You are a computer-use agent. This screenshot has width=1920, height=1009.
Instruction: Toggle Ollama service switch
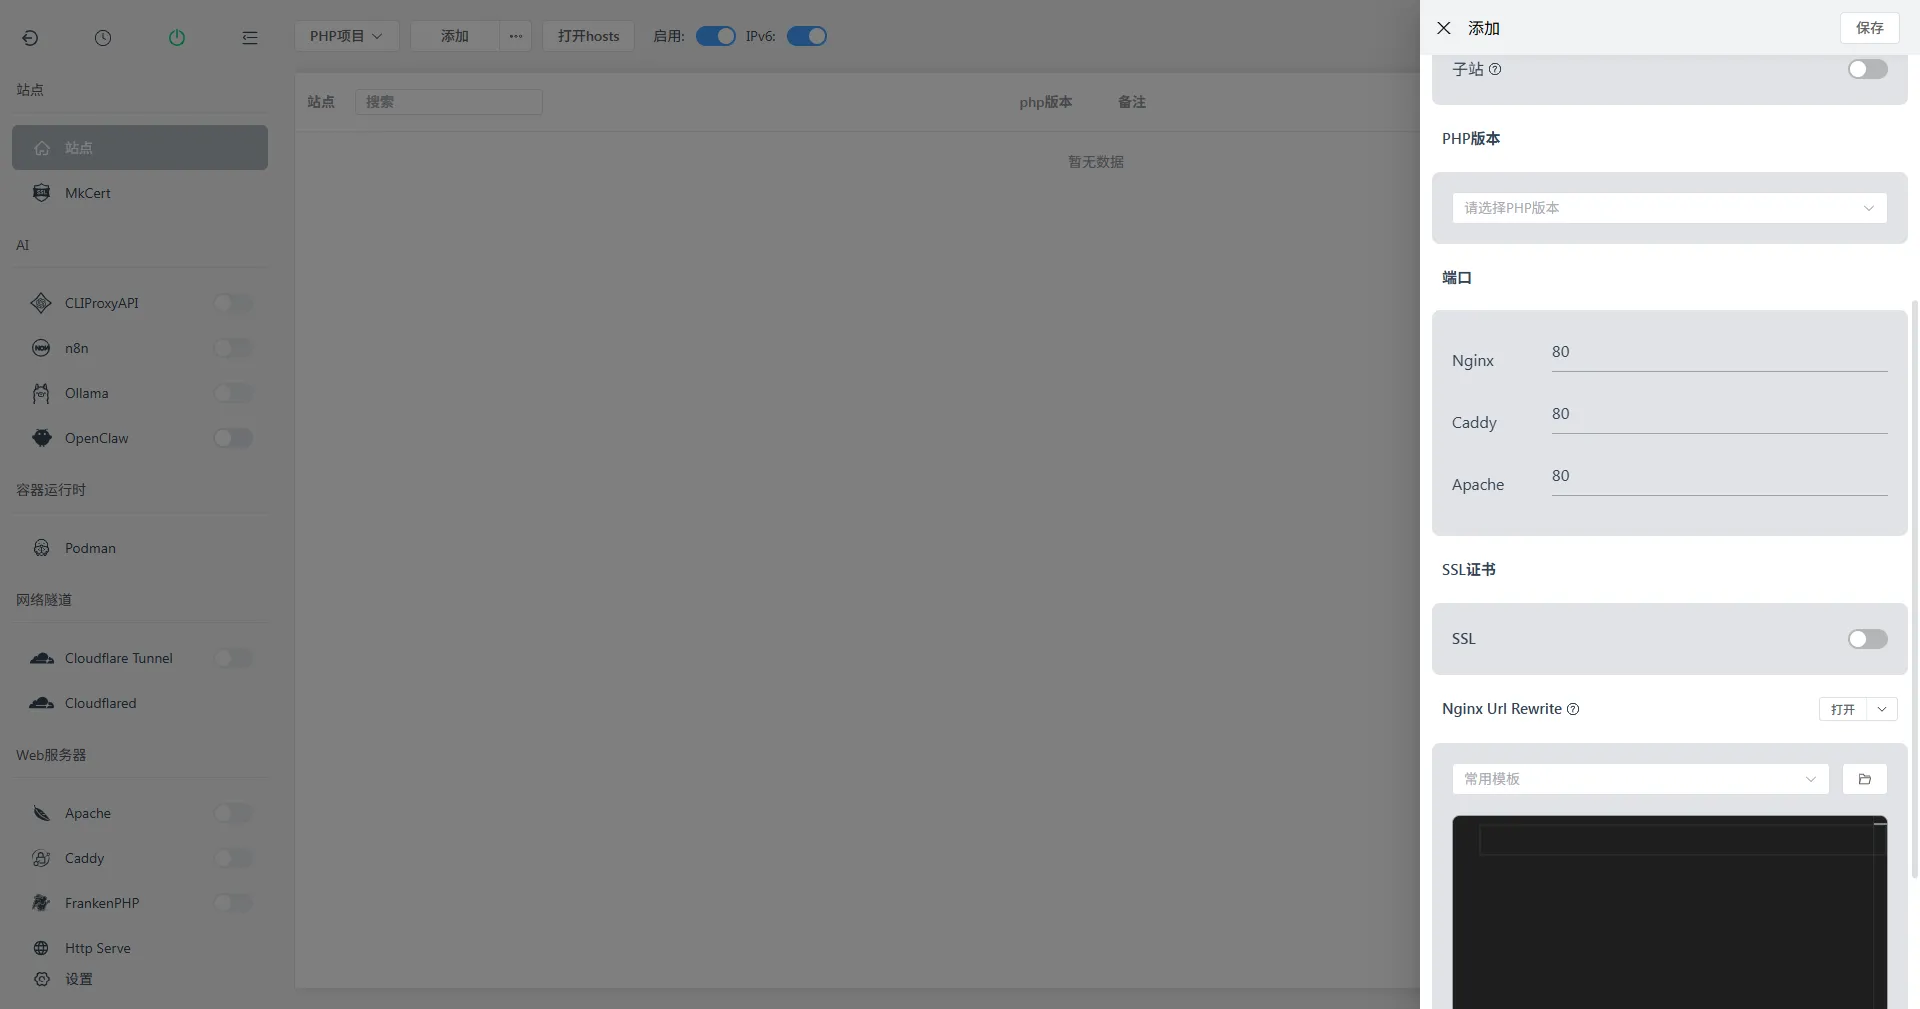(x=233, y=393)
